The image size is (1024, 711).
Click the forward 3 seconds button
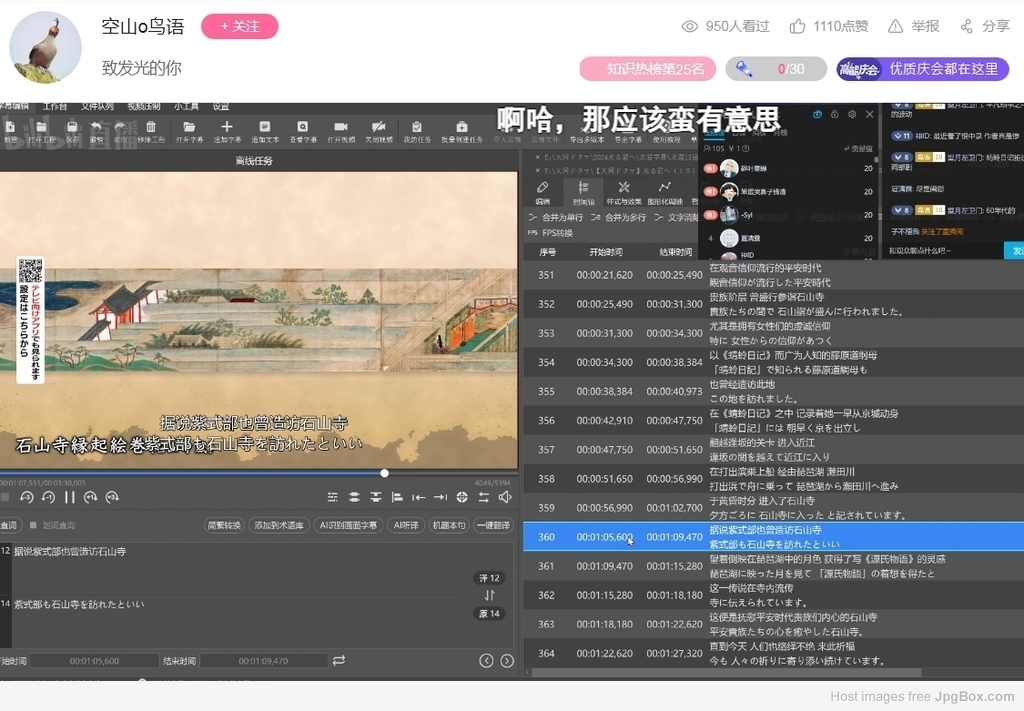[112, 498]
